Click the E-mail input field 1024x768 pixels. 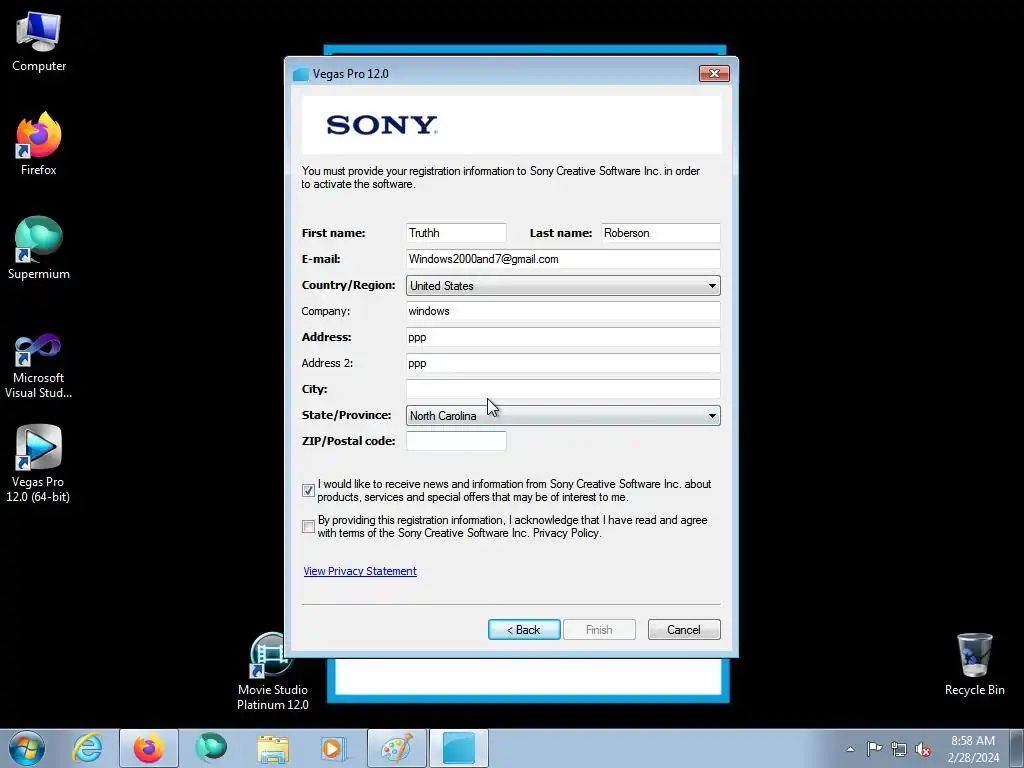coord(563,259)
